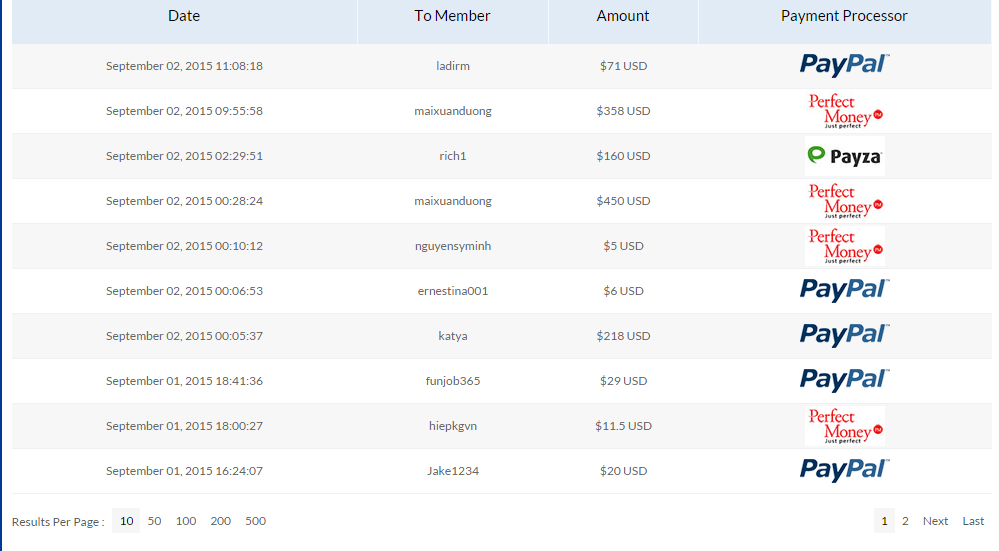Click the PayPal logo in Jake1234's row
Image resolution: width=999 pixels, height=551 pixels.
pos(844,470)
